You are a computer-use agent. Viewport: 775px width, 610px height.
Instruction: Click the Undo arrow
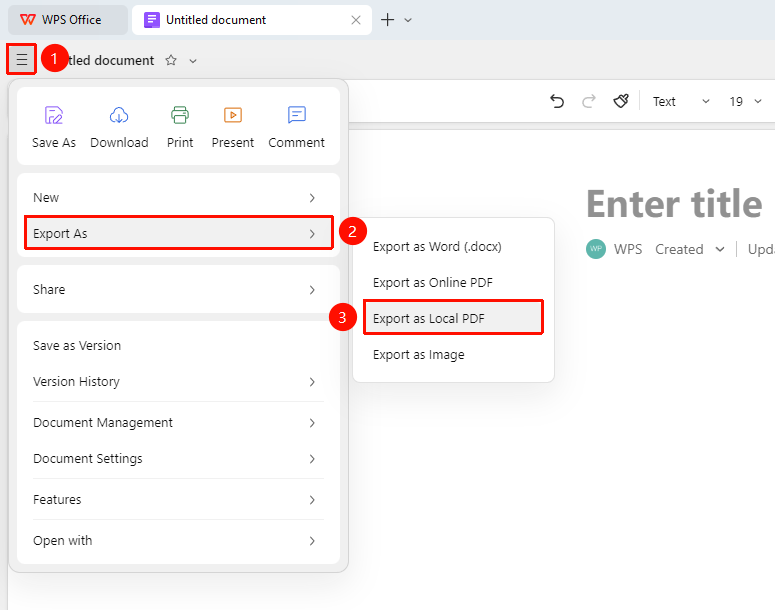click(x=557, y=101)
